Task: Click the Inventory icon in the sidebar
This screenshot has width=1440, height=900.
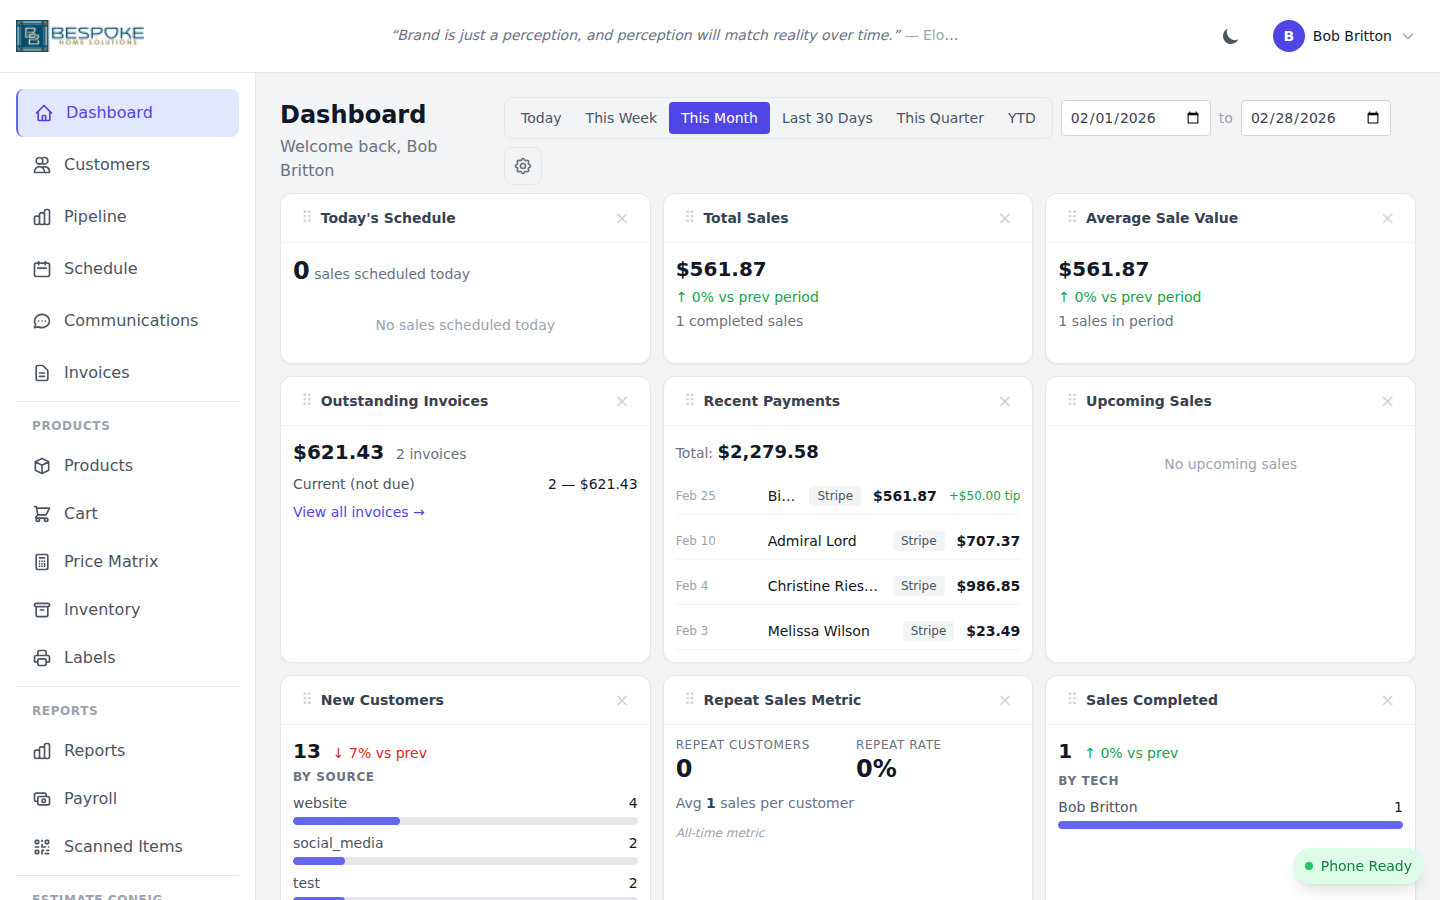Action: (x=44, y=609)
